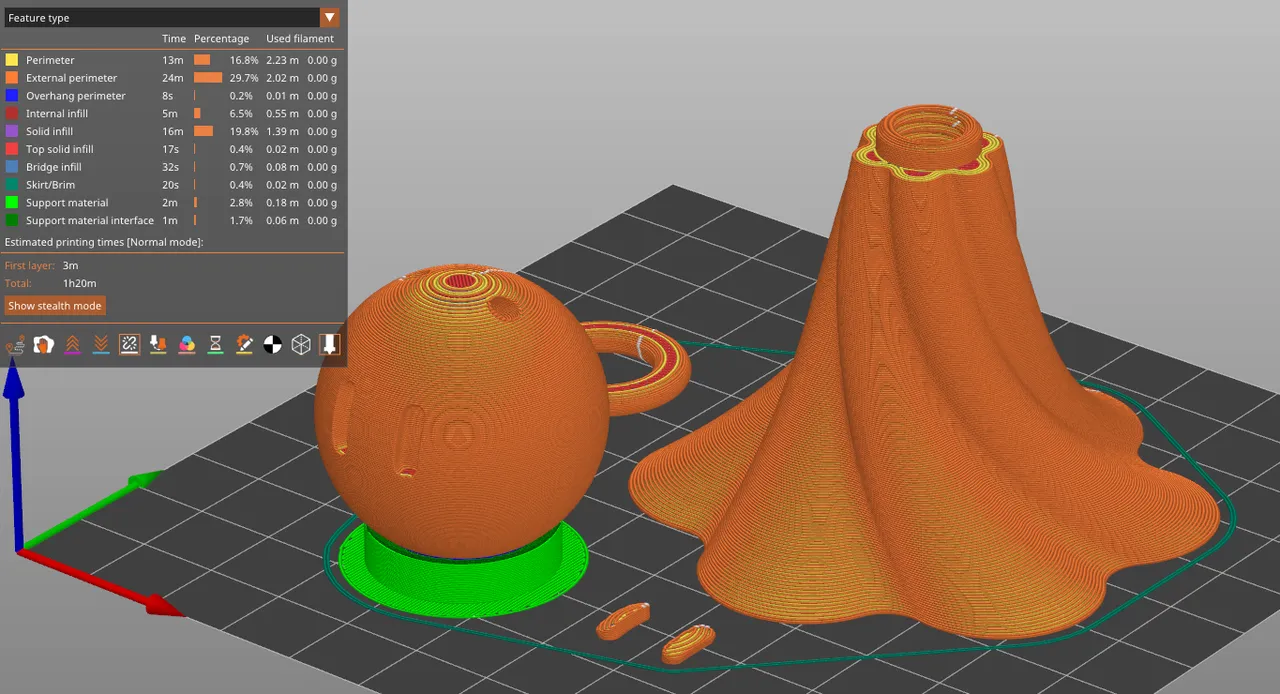Toggle the Tool marker nozzle icon

330,345
